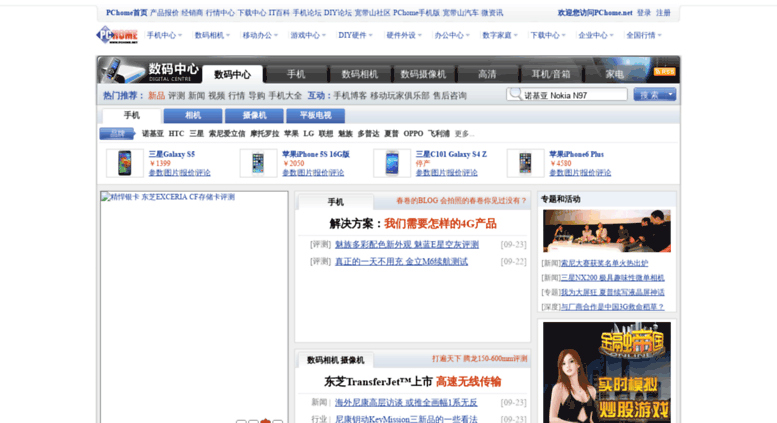
Task: Open the 苹果iPhone 5S 16G版 phone thumbnail
Action: (258, 163)
